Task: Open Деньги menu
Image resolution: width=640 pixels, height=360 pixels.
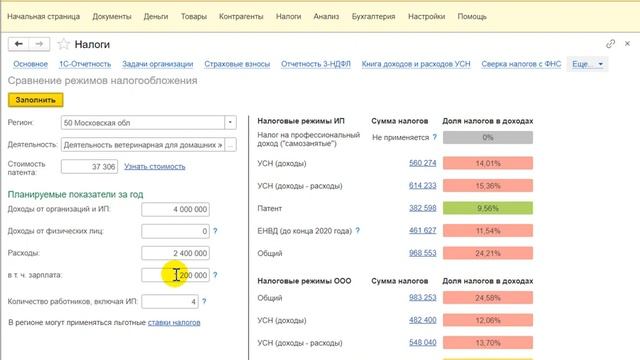Action: point(156,17)
